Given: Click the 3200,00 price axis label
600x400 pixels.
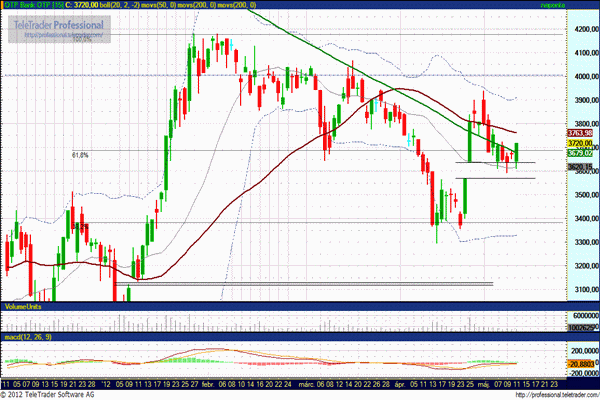Looking at the screenshot, I should pyautogui.click(x=586, y=266).
